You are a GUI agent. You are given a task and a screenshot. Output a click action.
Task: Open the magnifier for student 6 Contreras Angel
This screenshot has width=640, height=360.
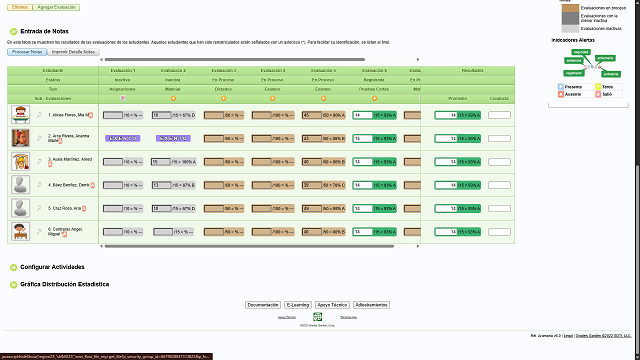pos(40,231)
